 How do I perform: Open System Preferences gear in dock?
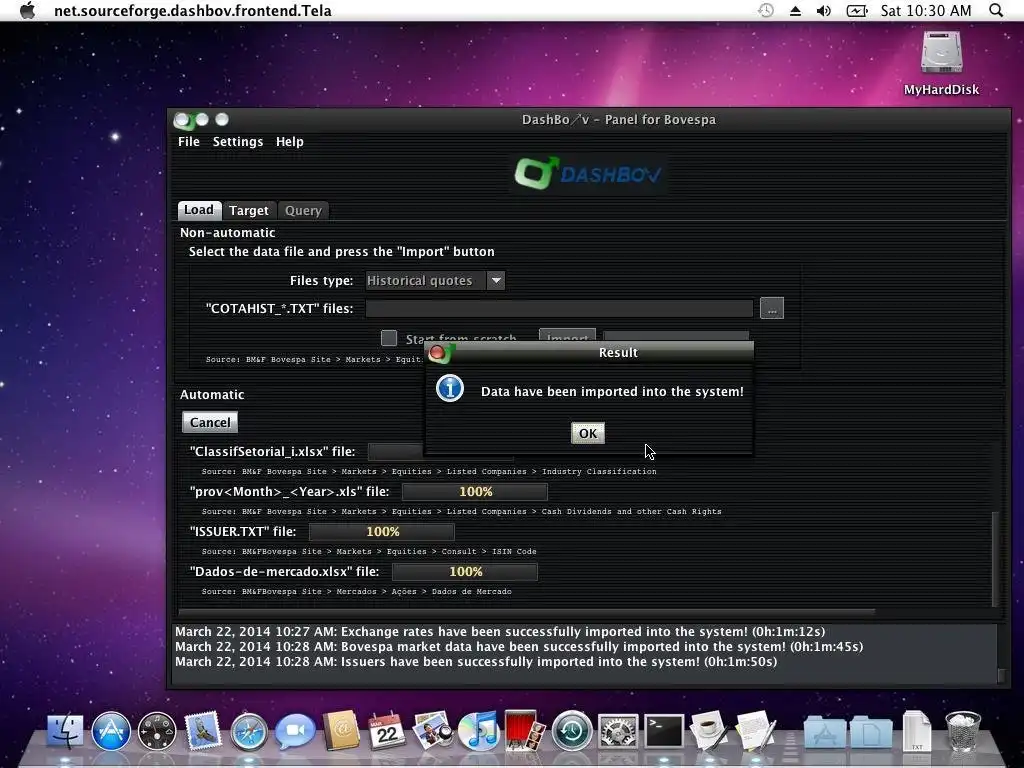(x=617, y=731)
